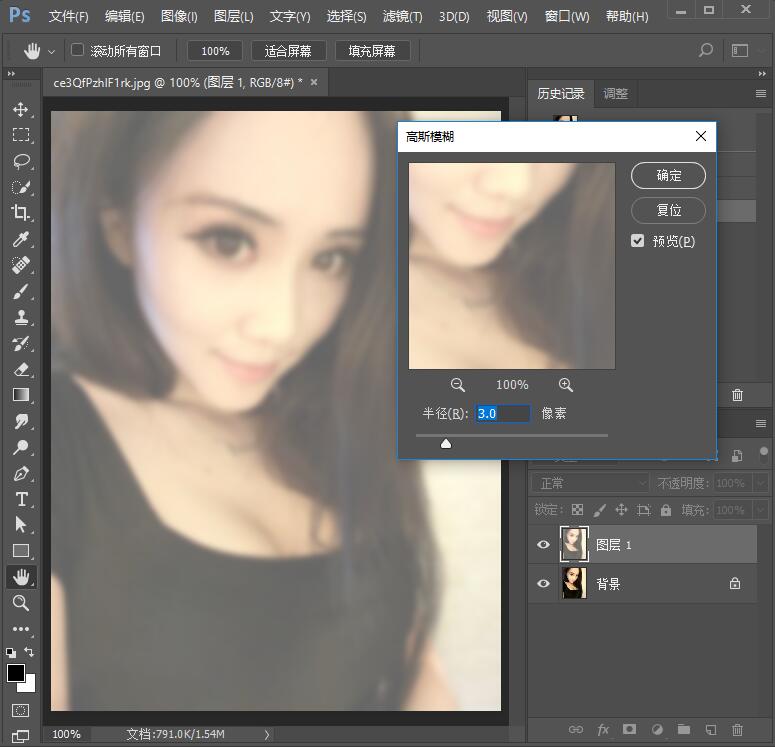Select the Clone Stamp tool
Viewport: 775px width, 747px height.
point(21,318)
